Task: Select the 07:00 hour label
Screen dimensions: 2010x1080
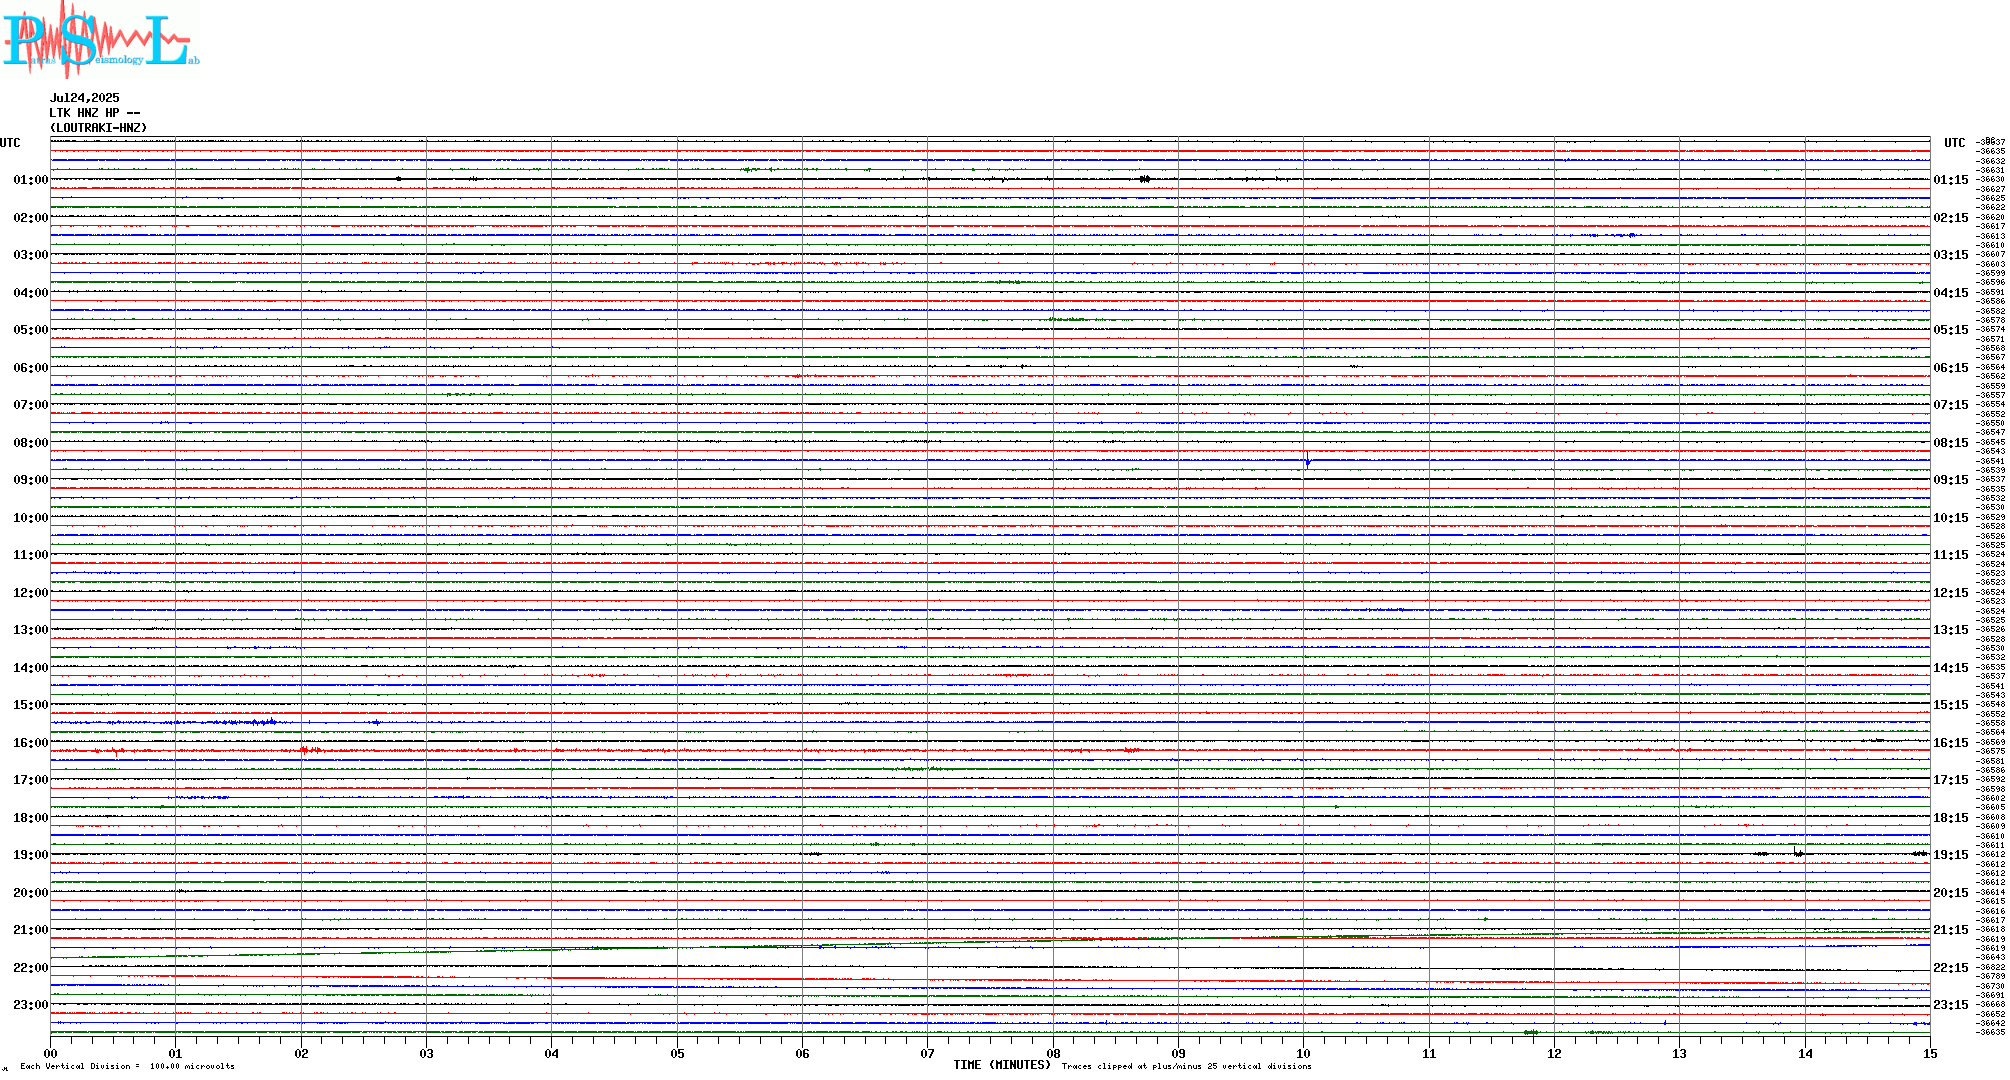Action: point(31,405)
